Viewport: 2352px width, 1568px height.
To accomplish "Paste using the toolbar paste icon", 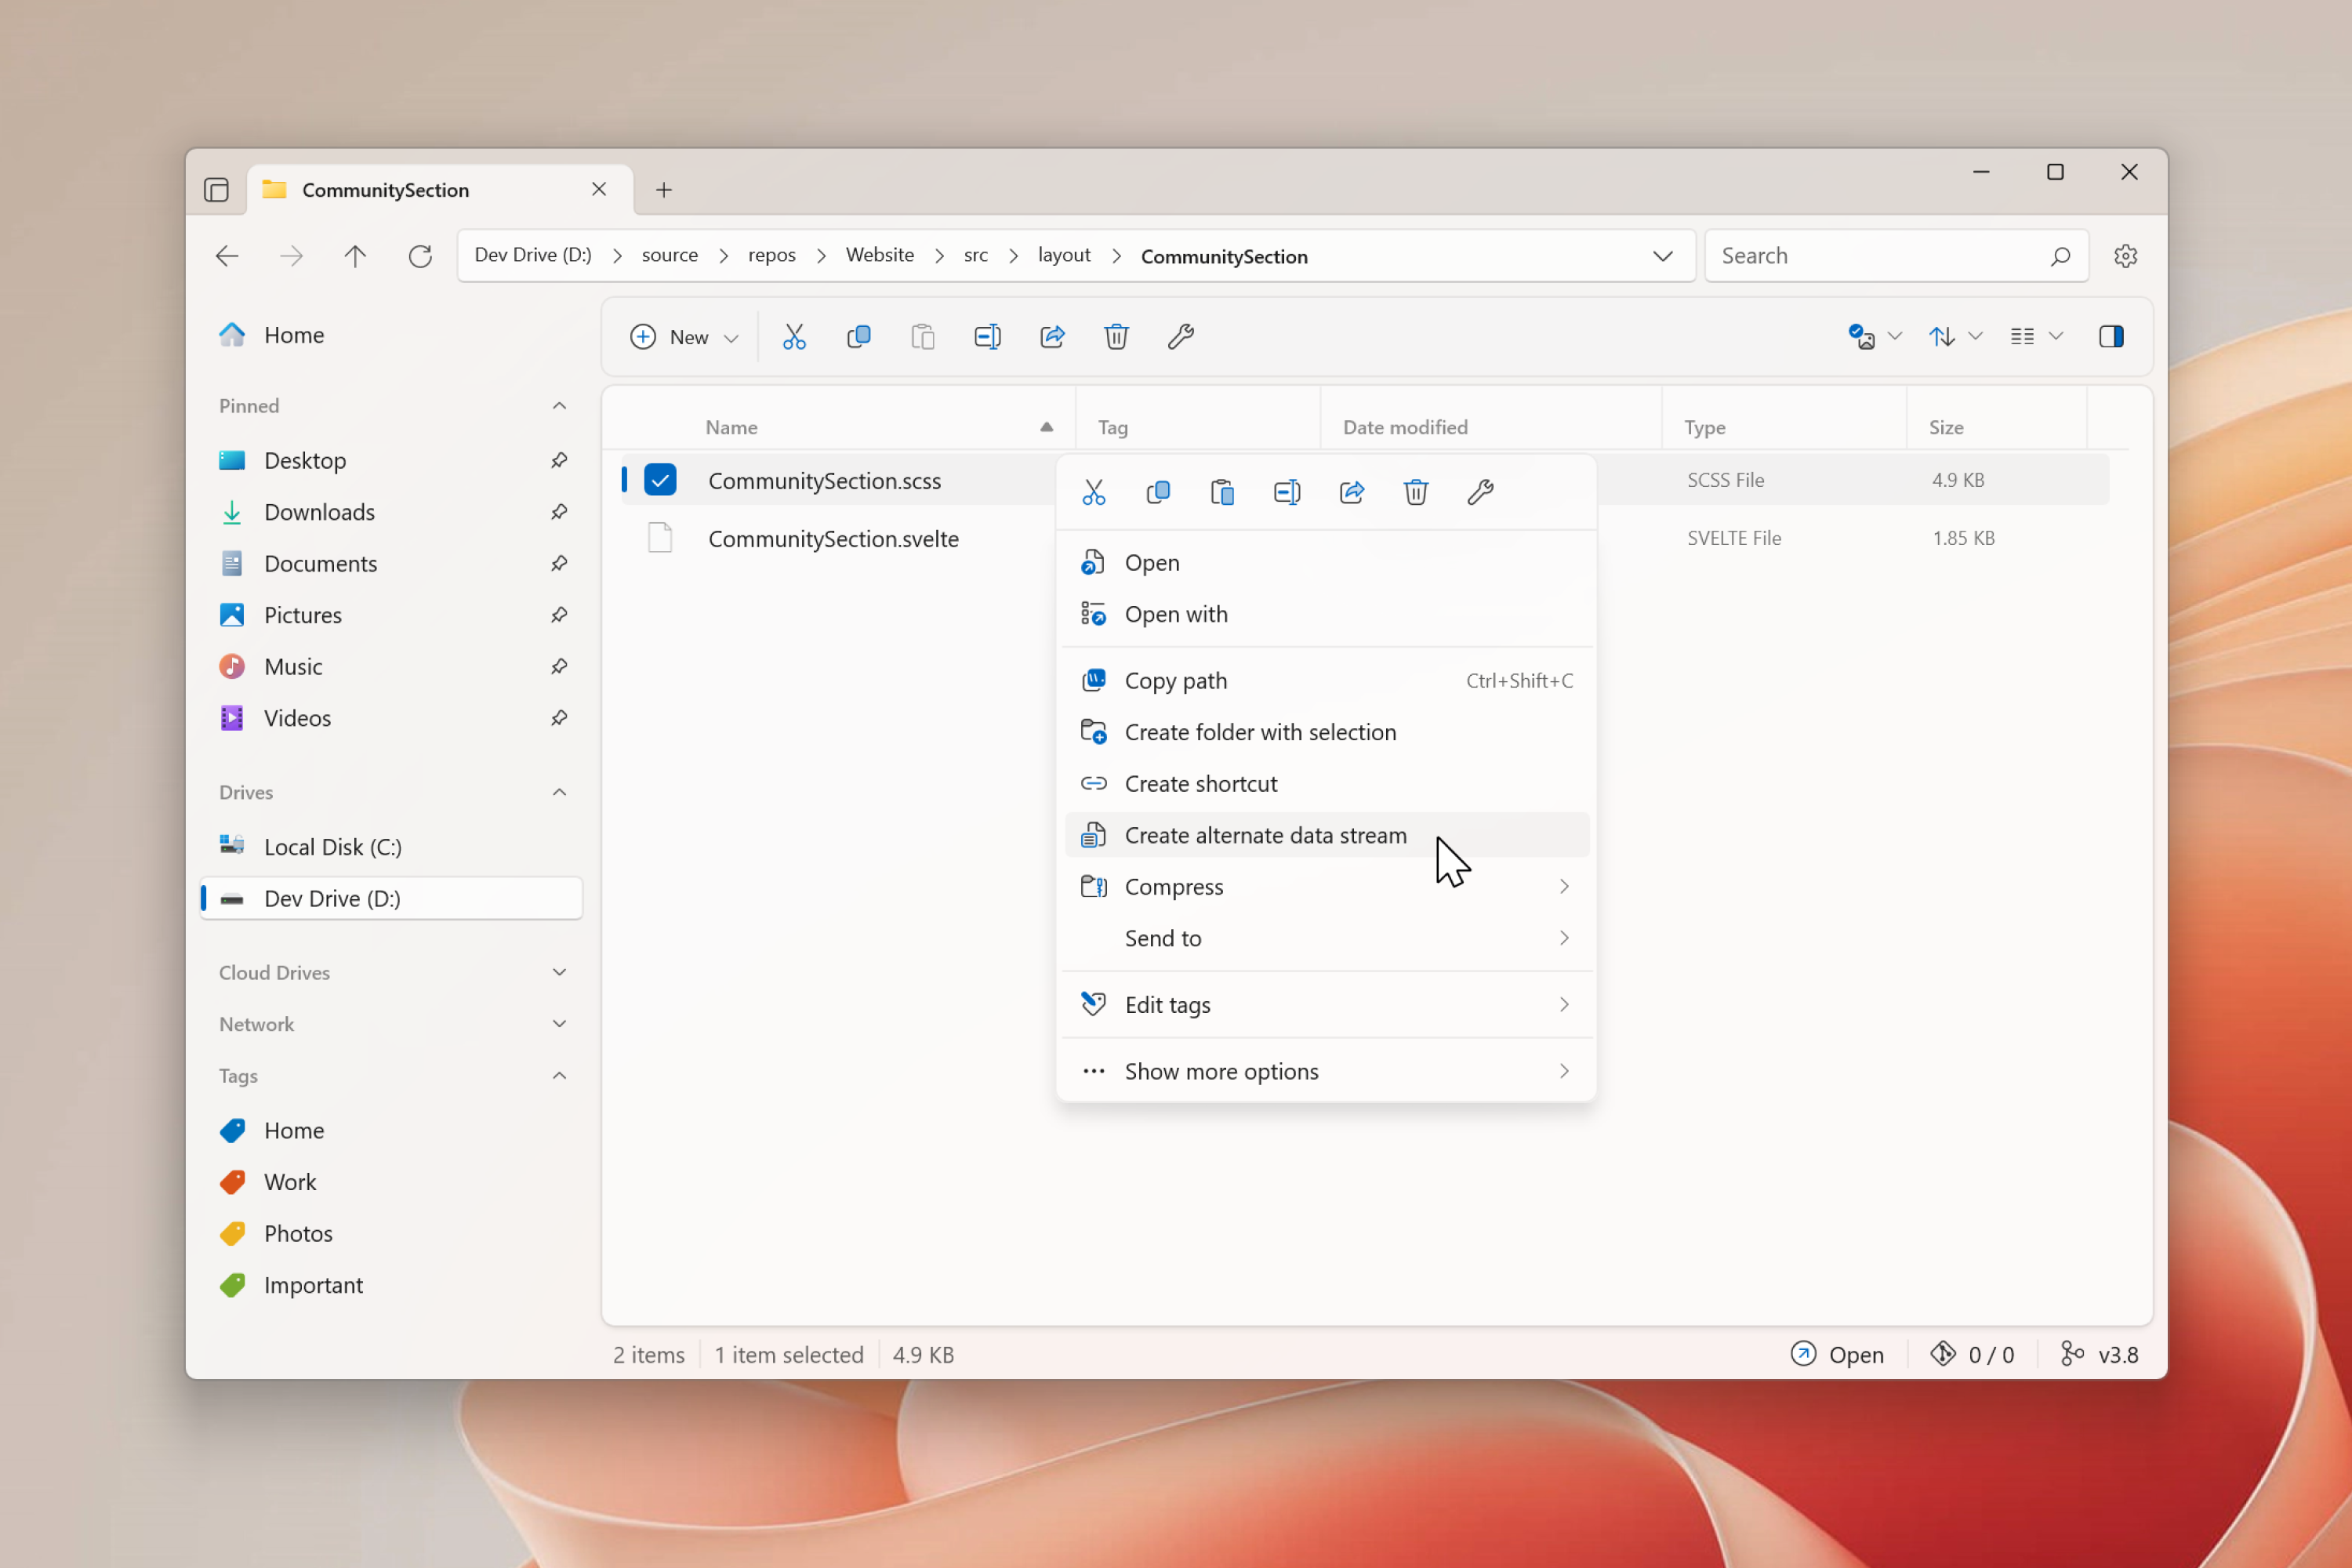I will coord(922,337).
